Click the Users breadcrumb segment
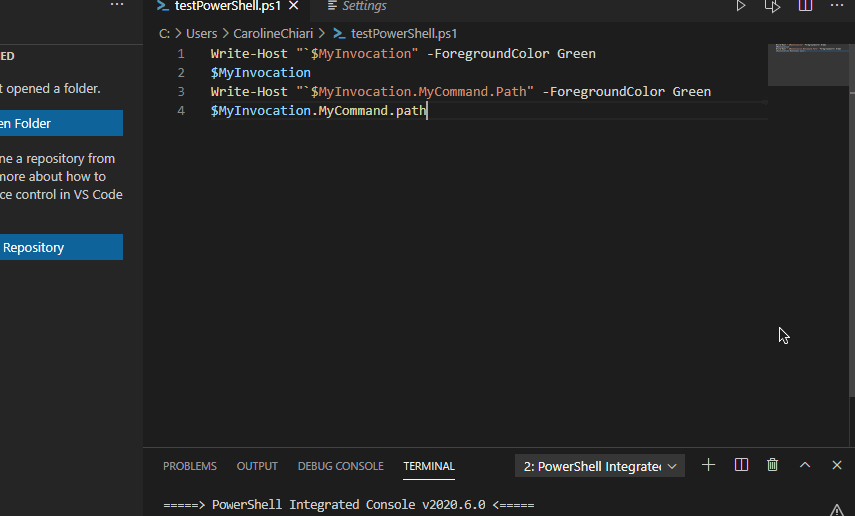Image resolution: width=855 pixels, height=516 pixels. [x=201, y=33]
